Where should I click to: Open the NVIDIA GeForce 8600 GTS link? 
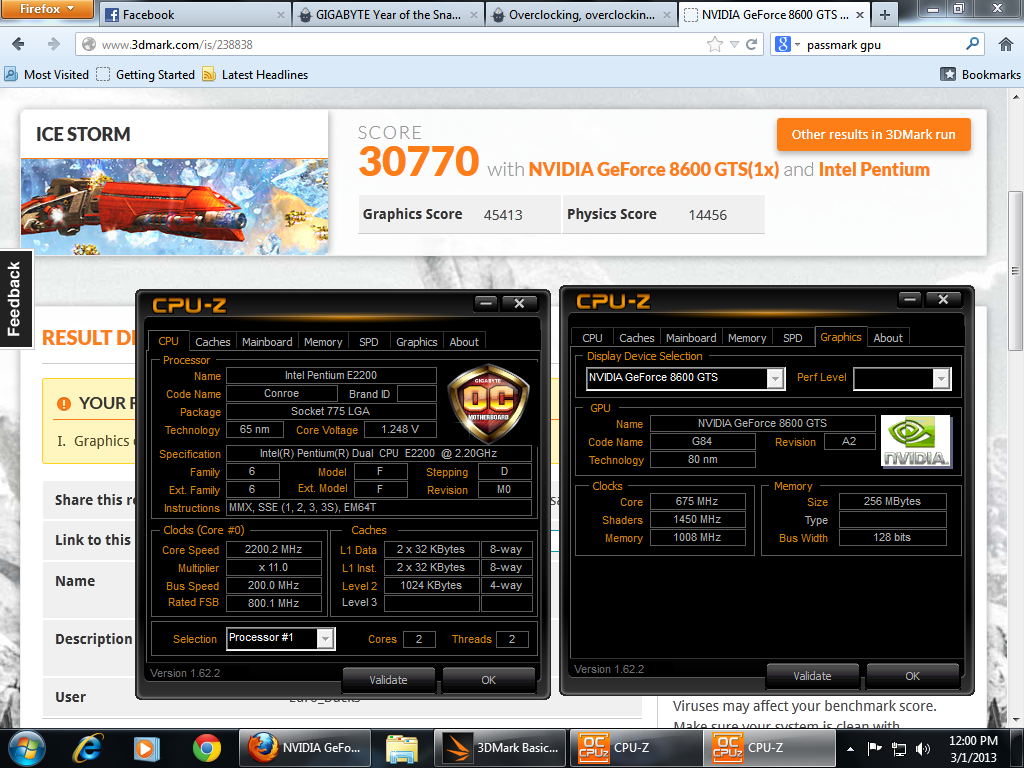point(653,170)
